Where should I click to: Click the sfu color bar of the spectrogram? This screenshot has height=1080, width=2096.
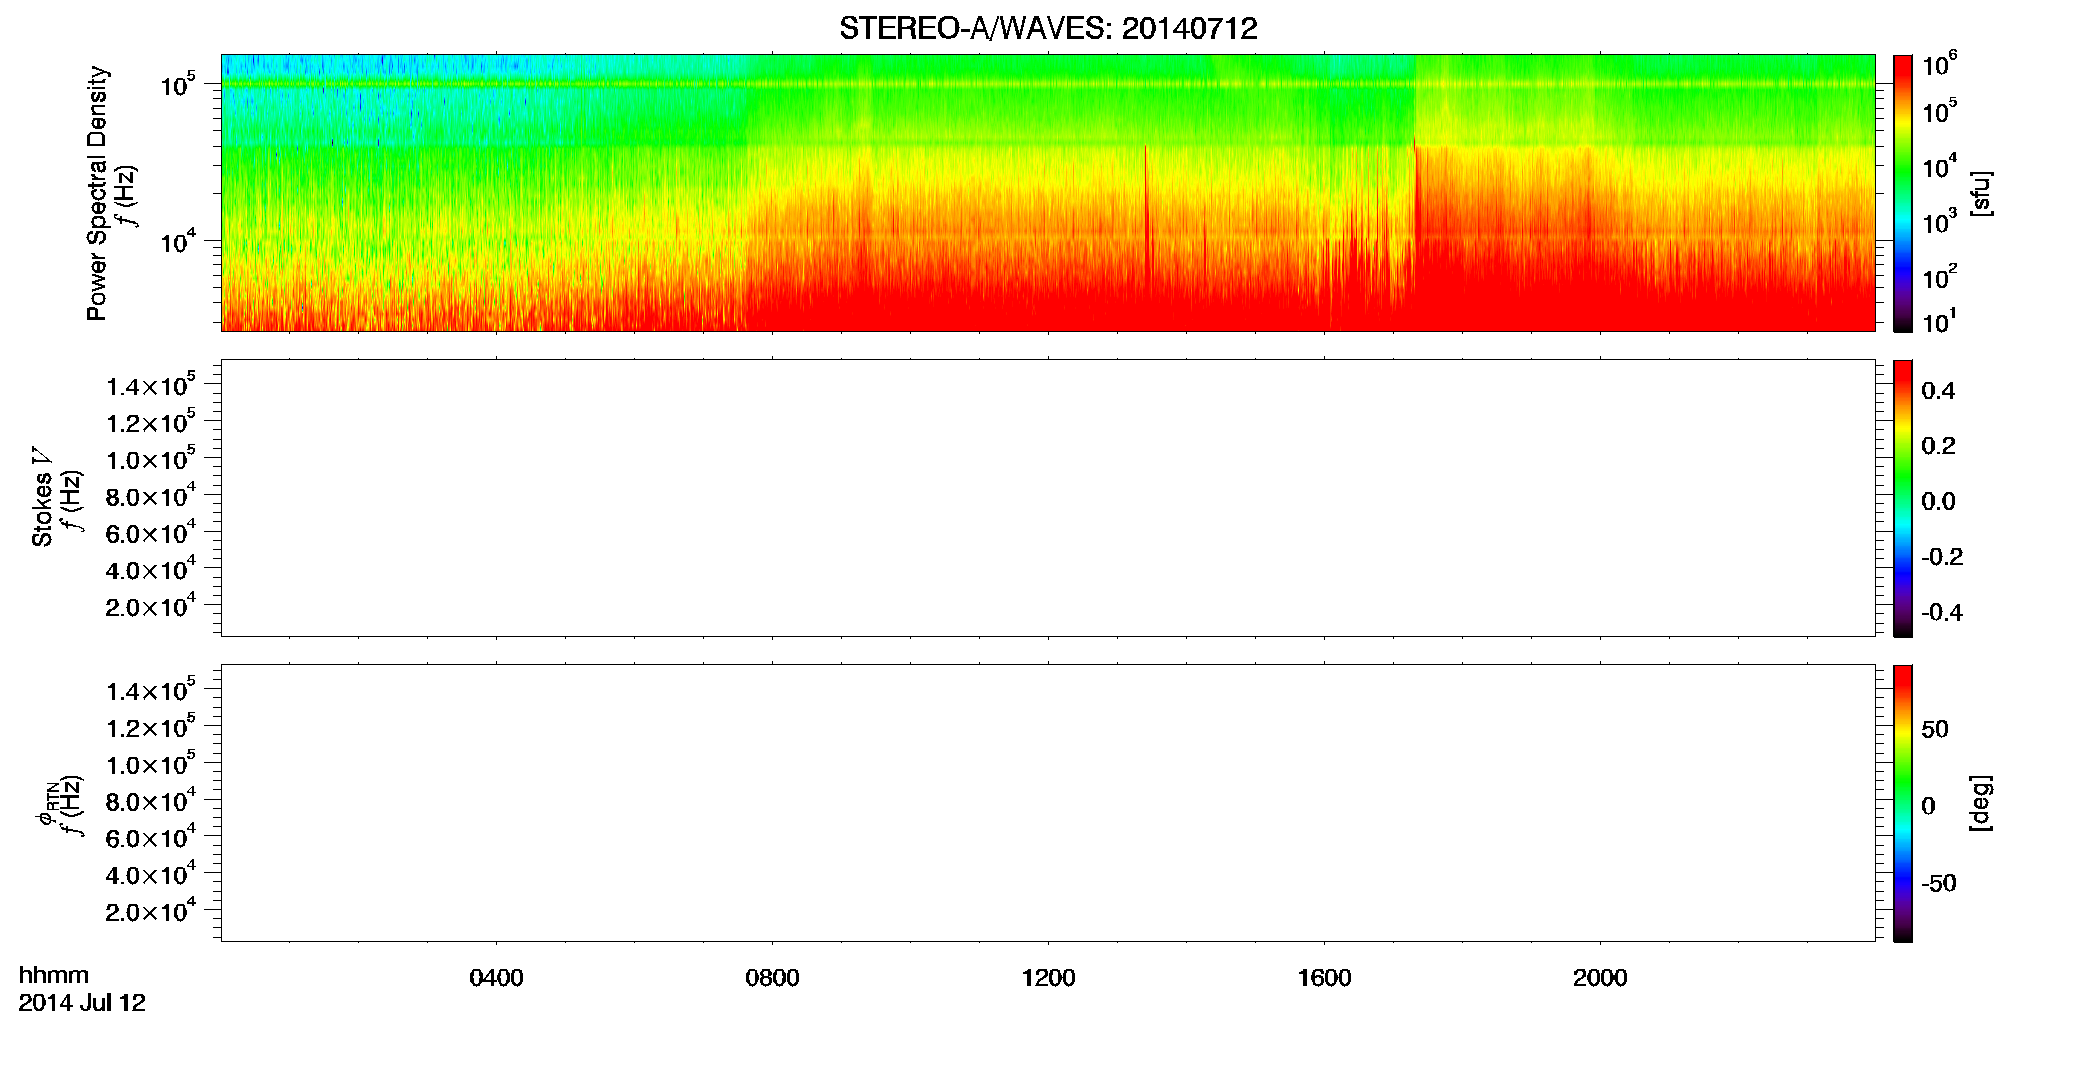pyautogui.click(x=1902, y=193)
